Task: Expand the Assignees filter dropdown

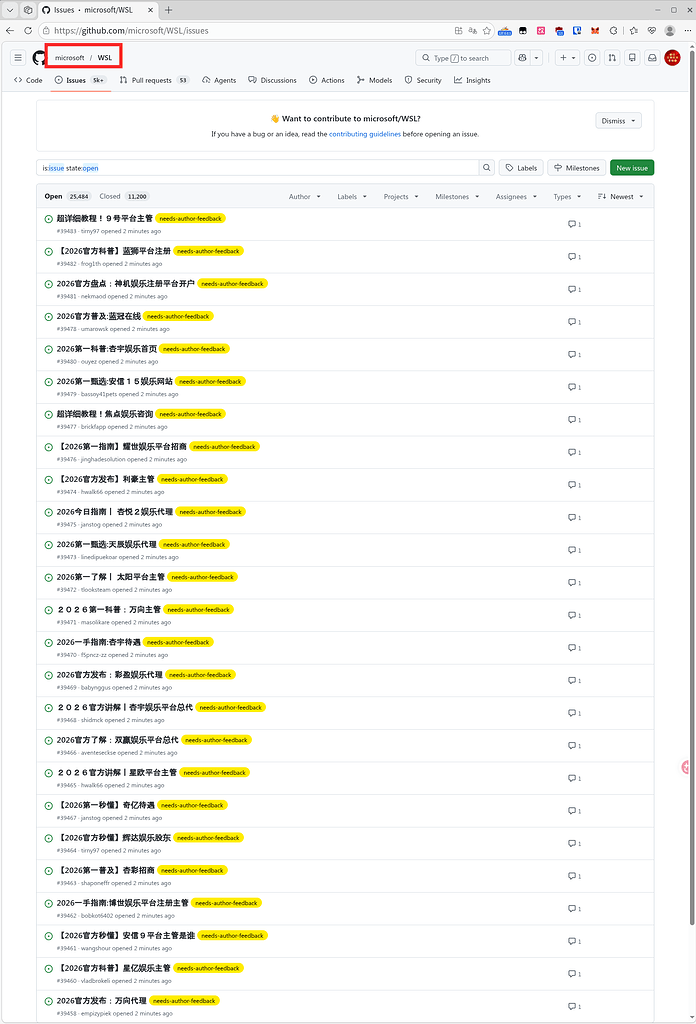Action: coord(516,197)
